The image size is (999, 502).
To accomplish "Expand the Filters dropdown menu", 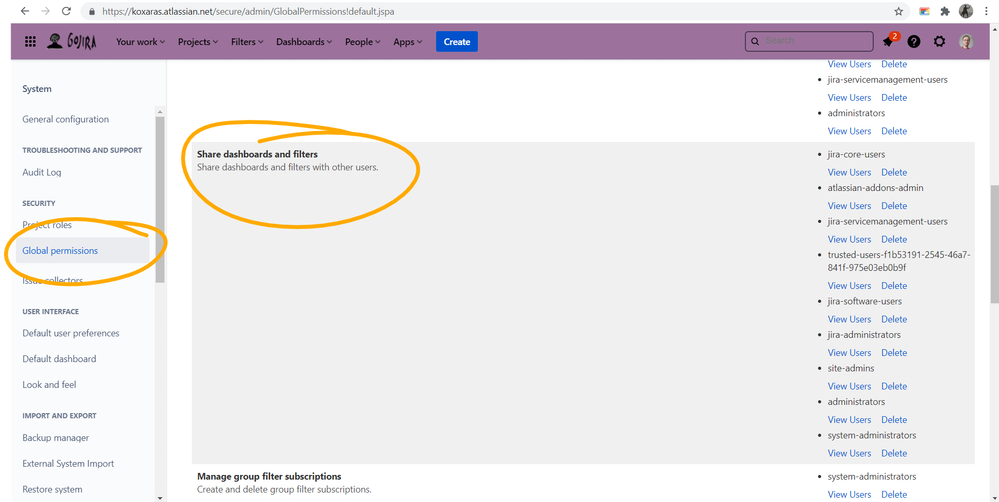I will tap(247, 41).
